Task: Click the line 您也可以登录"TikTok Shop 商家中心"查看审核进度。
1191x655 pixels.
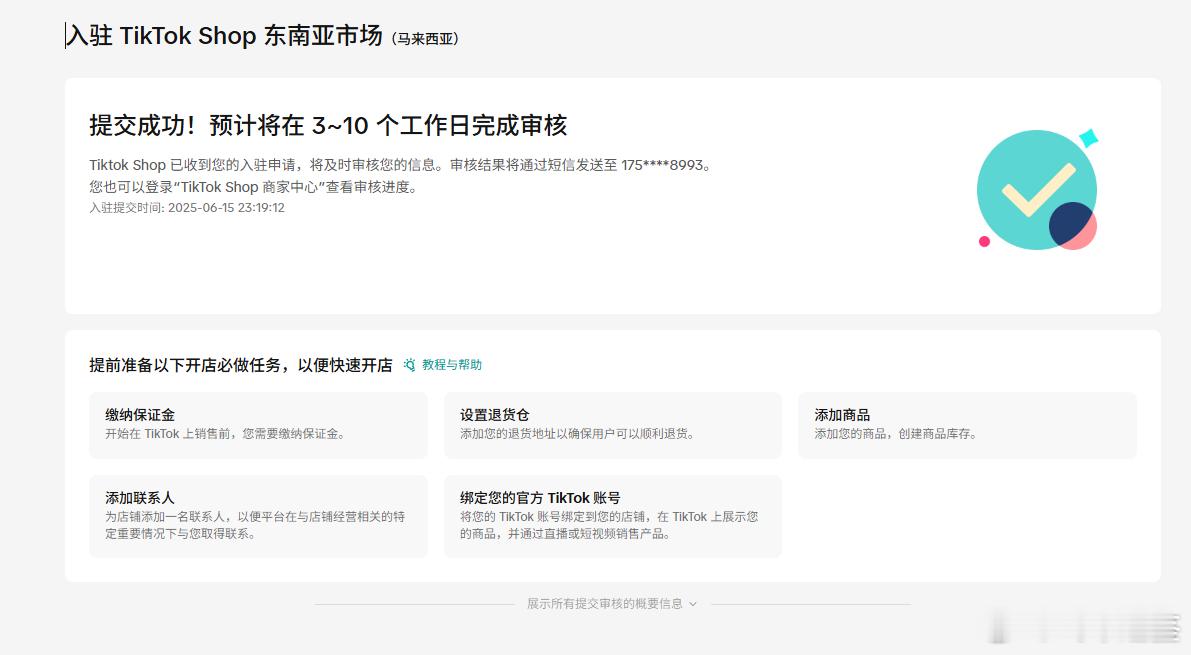Action: point(254,187)
